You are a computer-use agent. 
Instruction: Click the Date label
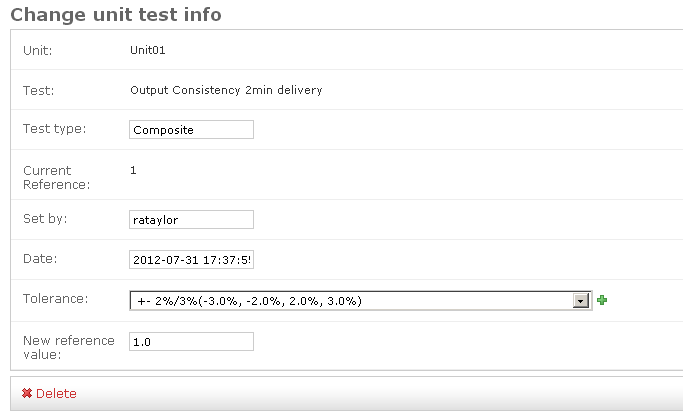coord(39,258)
